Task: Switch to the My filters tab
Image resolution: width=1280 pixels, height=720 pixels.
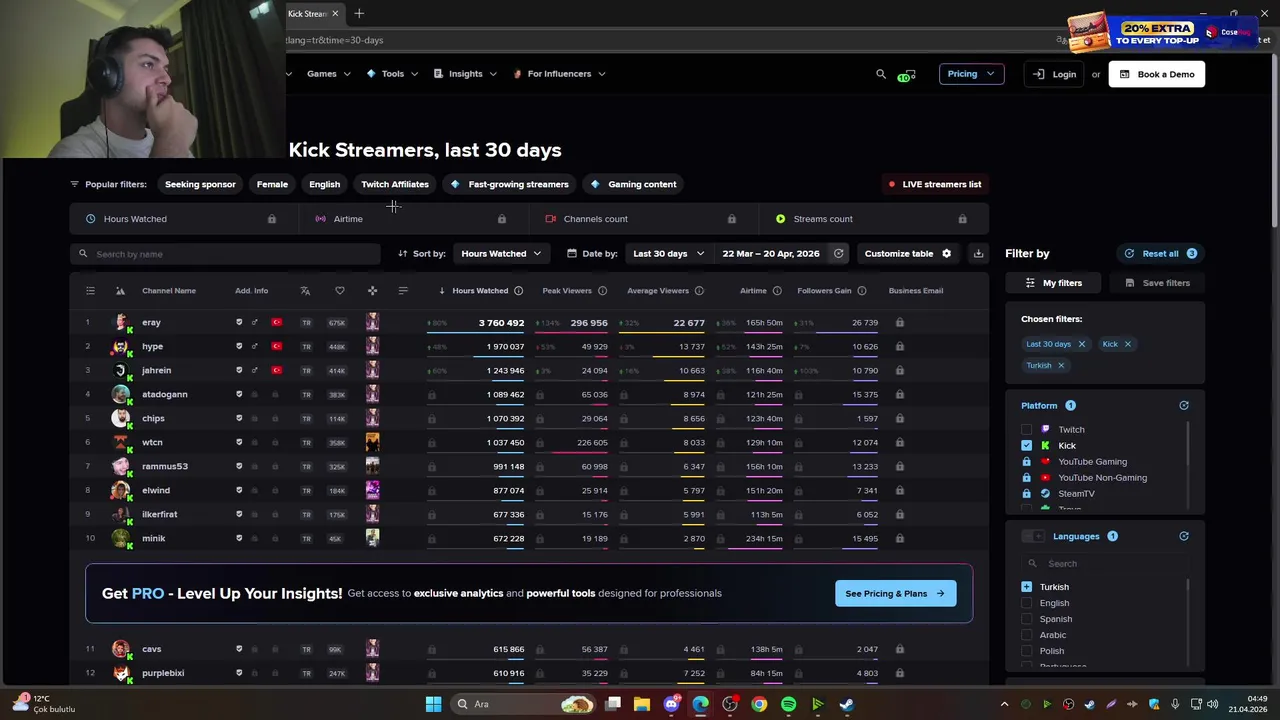Action: tap(1054, 283)
